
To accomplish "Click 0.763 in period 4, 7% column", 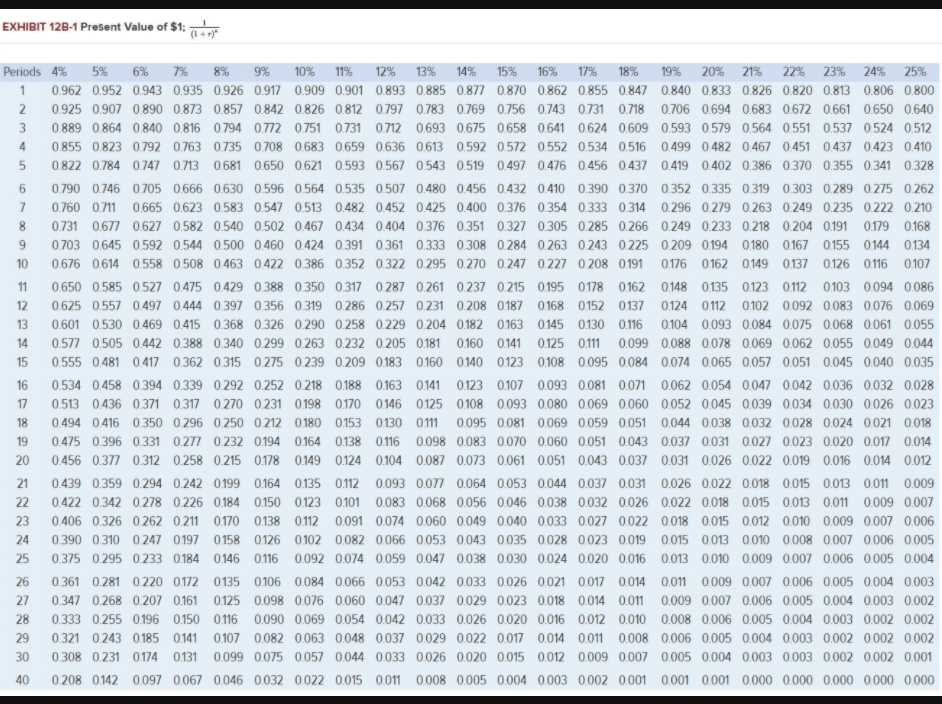I will tap(188, 147).
